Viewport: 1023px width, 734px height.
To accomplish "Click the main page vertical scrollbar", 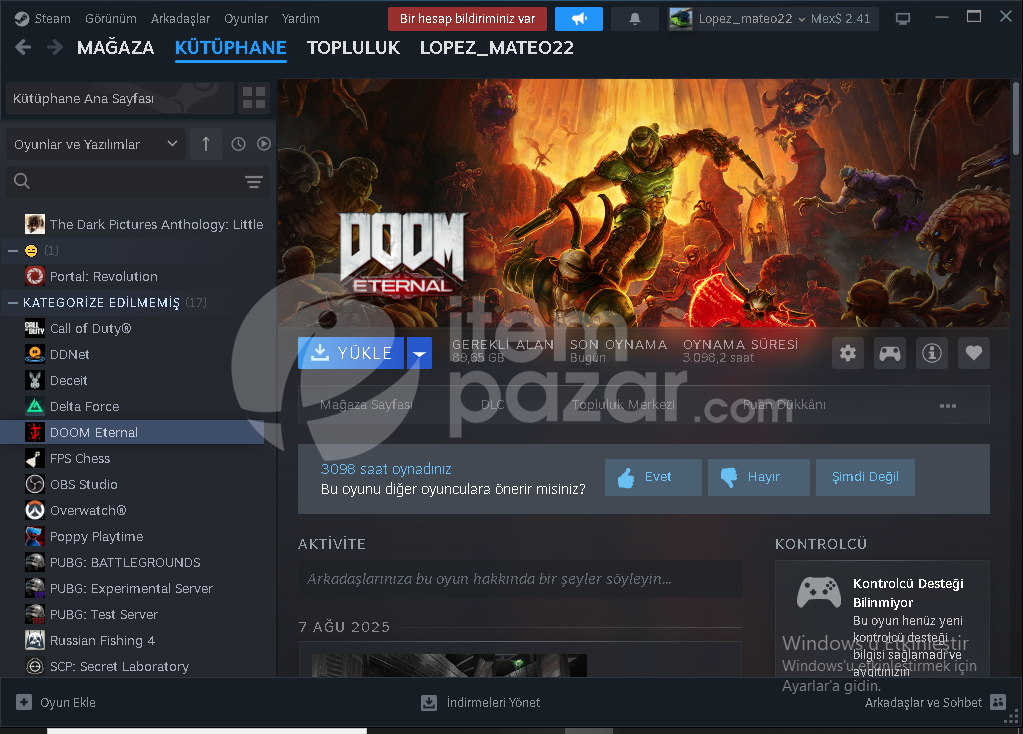I will [x=1016, y=117].
